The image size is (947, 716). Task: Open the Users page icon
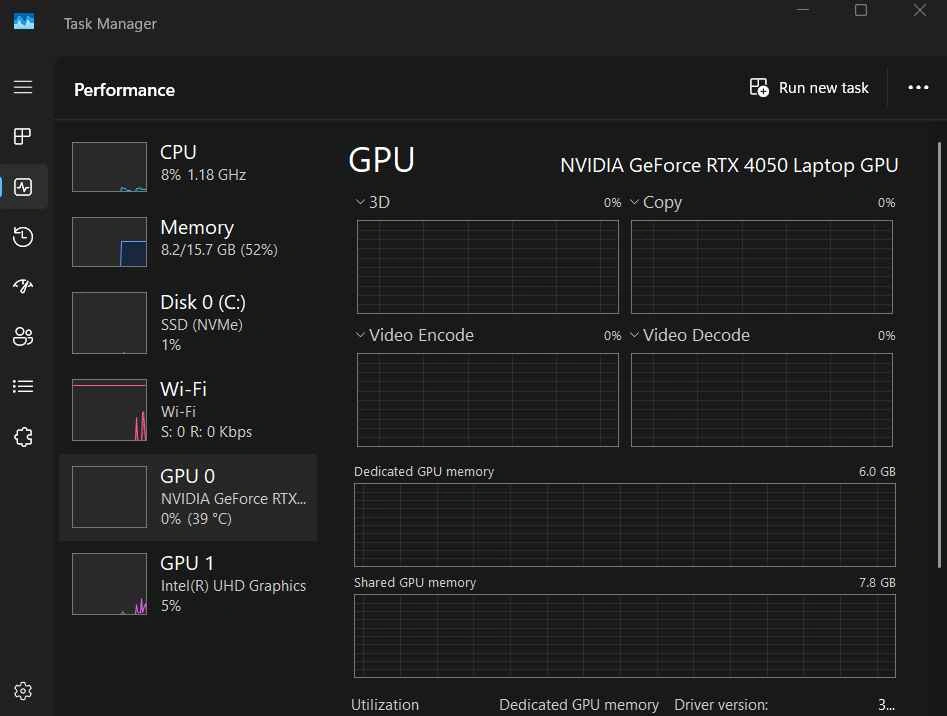tap(23, 336)
